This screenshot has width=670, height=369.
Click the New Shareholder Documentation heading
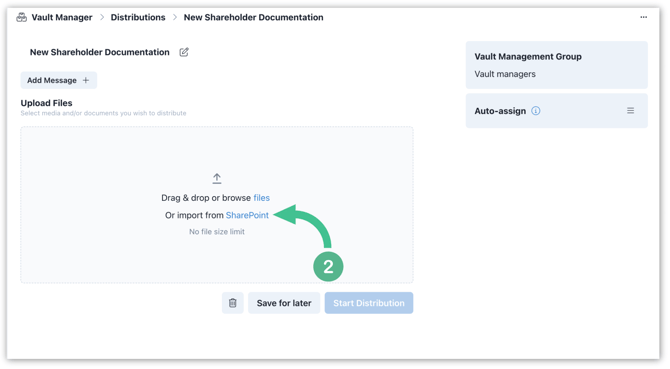100,52
